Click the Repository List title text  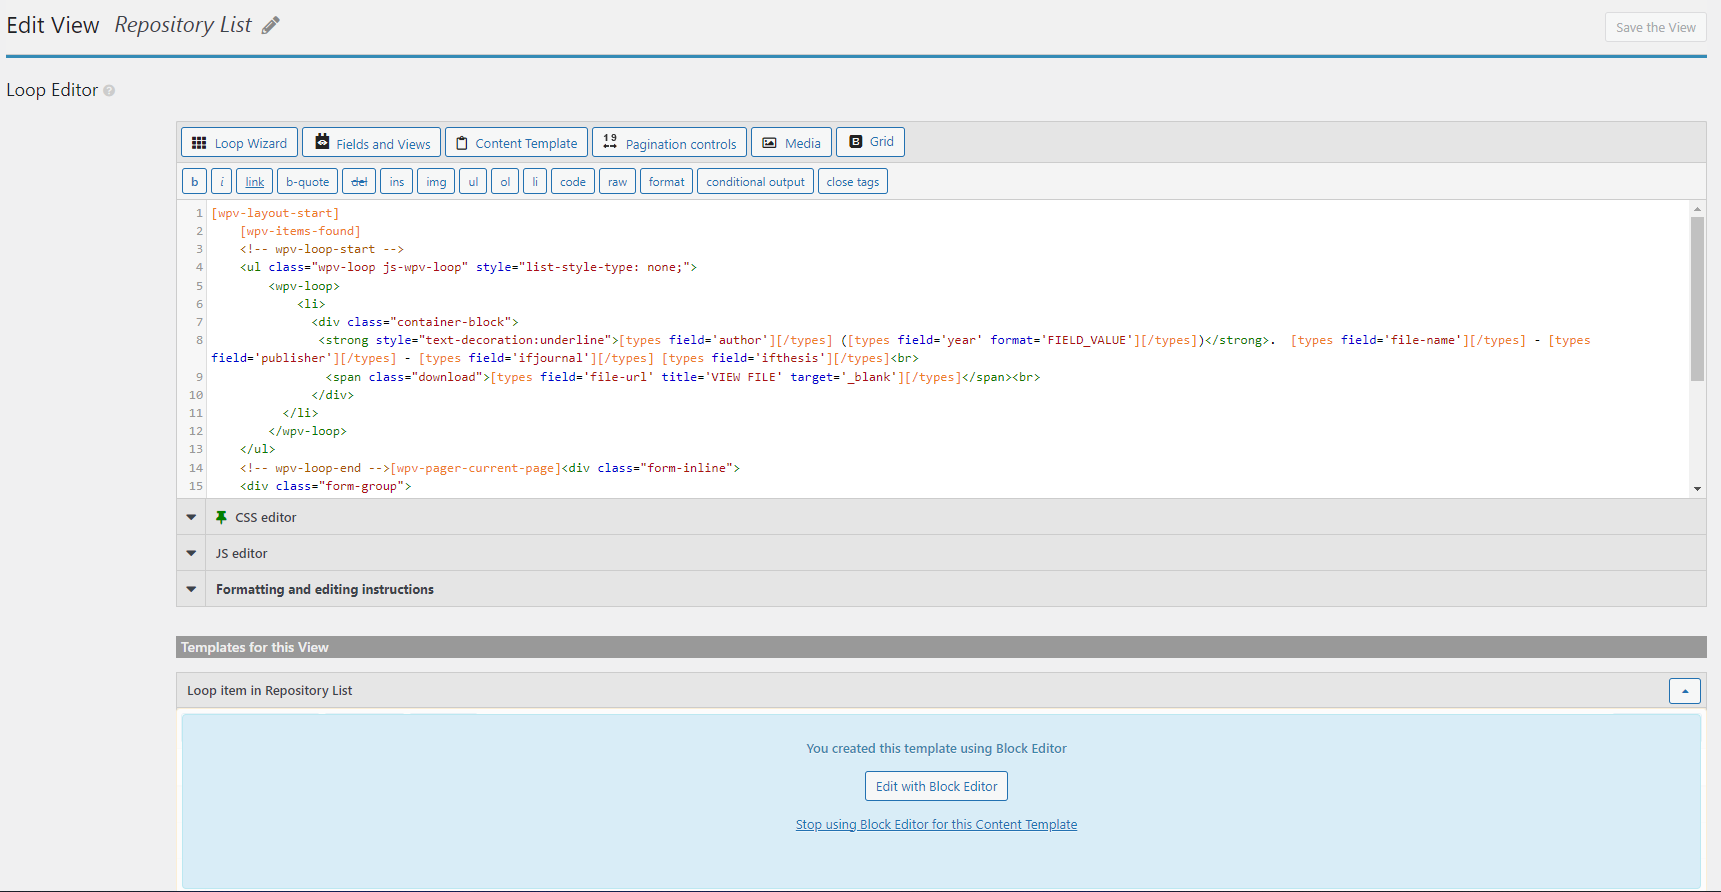(x=183, y=25)
